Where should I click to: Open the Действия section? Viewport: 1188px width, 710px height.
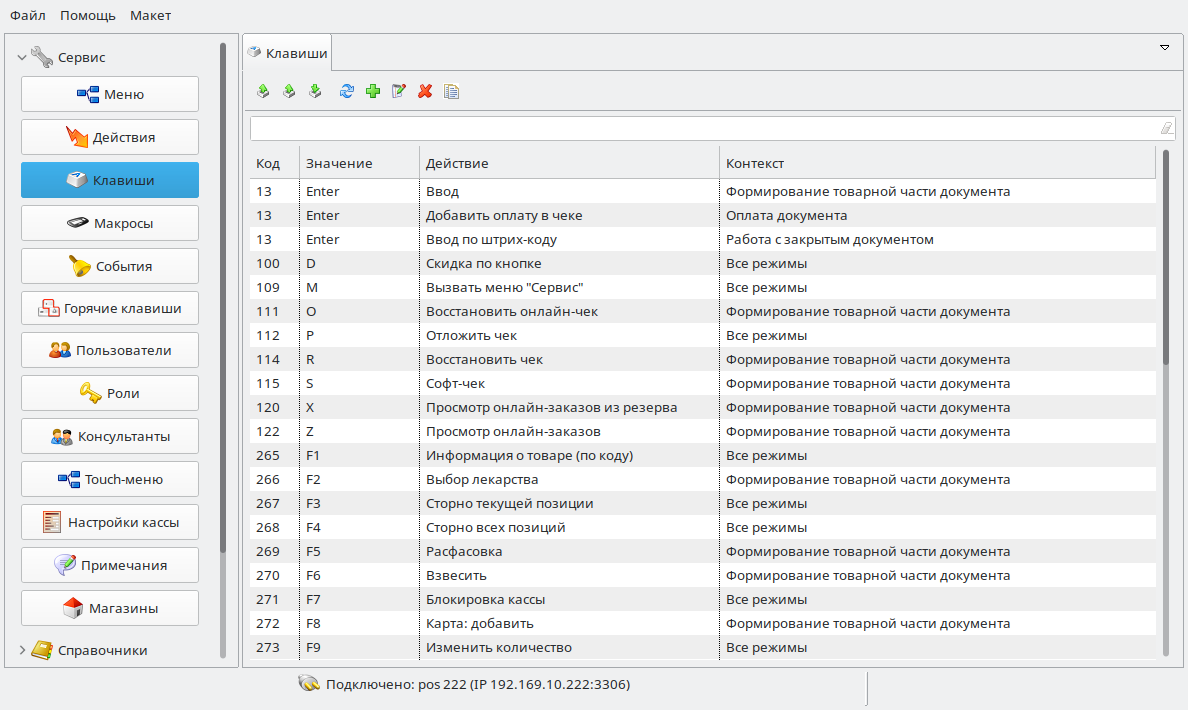click(110, 137)
